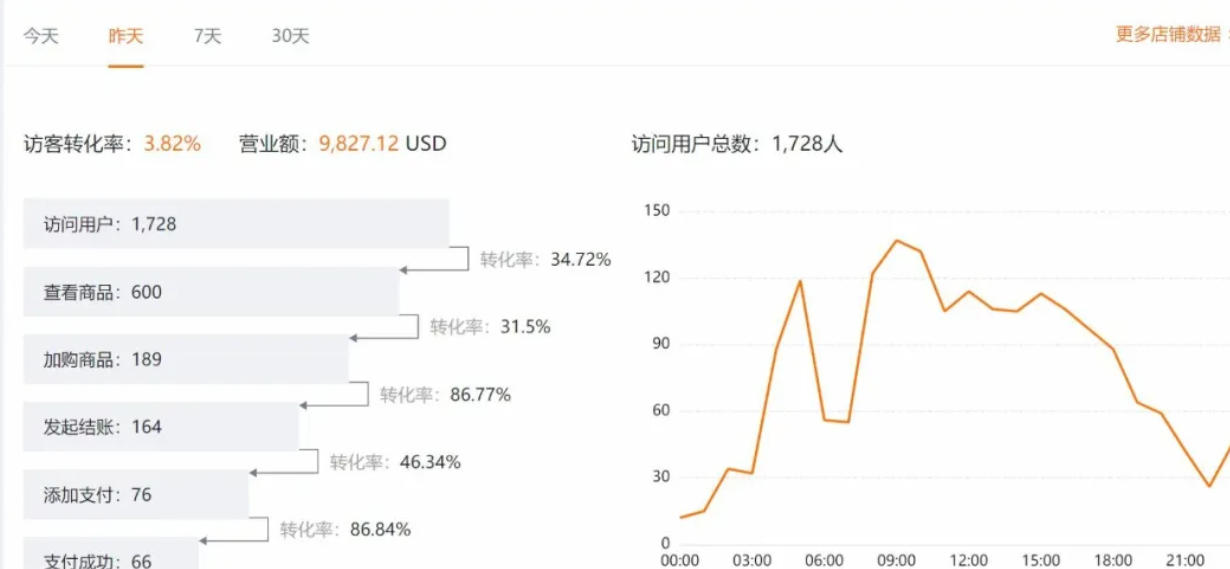This screenshot has height=569, width=1230.
Task: Select the 发起结账 164 funnel bar
Action: coord(161,427)
